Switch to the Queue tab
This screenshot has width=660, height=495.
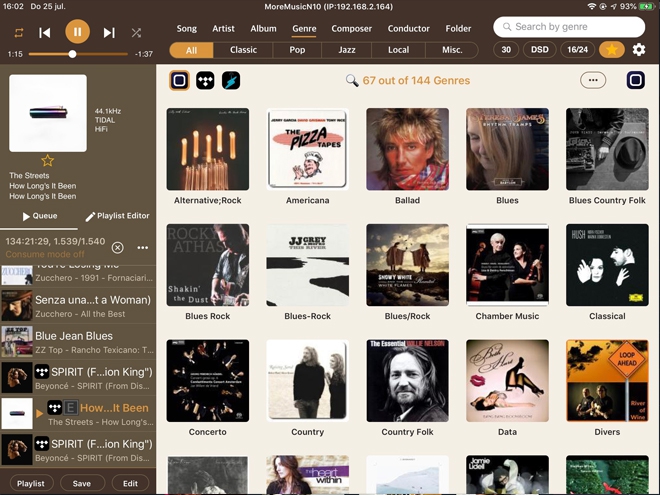(40, 216)
